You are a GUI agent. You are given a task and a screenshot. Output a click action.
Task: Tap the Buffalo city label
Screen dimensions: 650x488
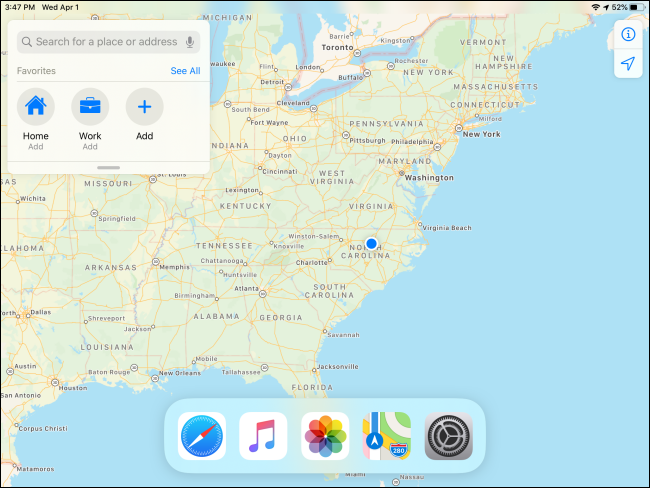tap(351, 78)
